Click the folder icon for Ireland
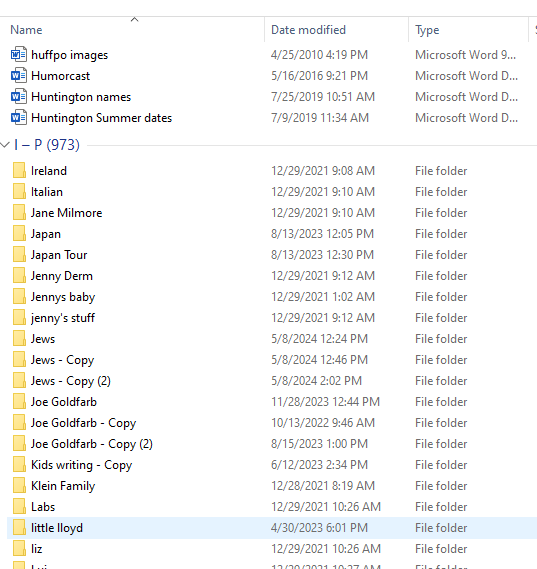This screenshot has width=537, height=569. 19,171
